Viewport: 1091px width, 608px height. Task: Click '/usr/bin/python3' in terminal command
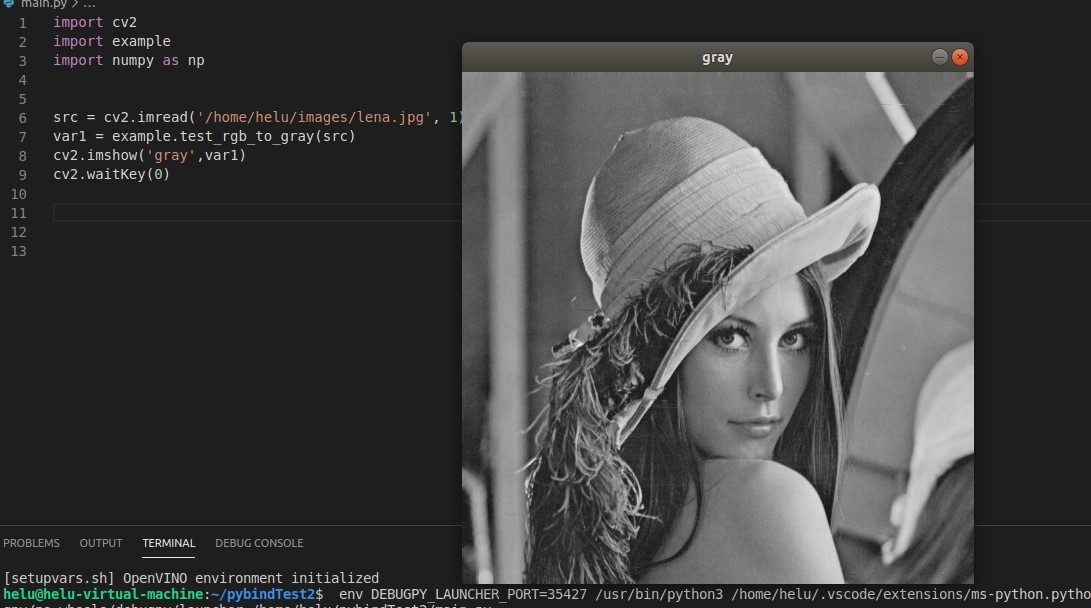[659, 594]
